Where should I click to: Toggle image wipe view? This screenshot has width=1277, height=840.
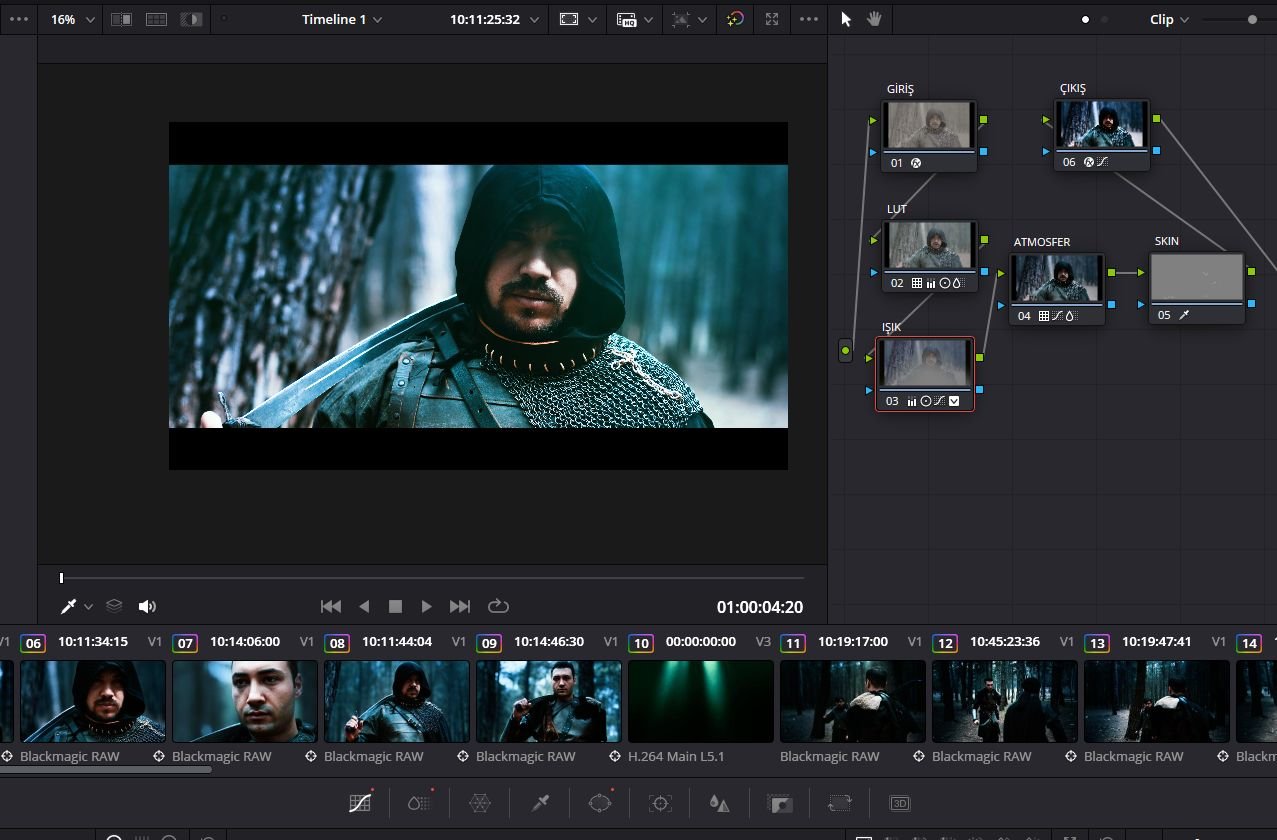(121, 19)
